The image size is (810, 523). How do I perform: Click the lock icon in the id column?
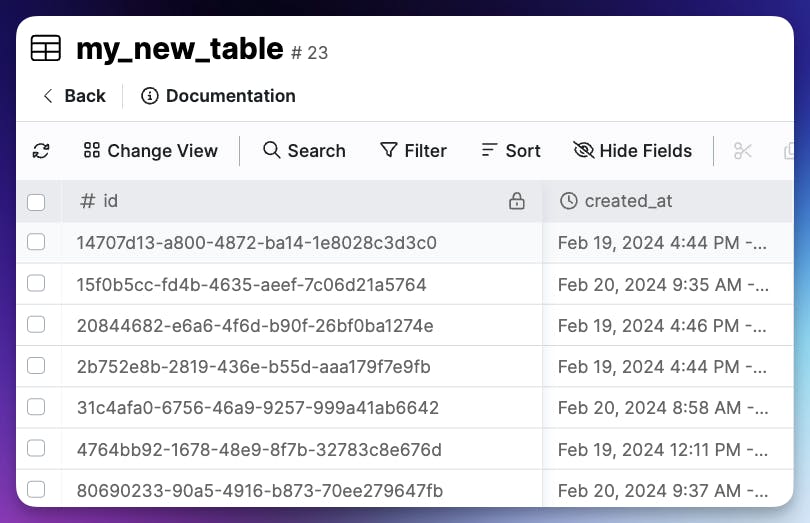517,201
